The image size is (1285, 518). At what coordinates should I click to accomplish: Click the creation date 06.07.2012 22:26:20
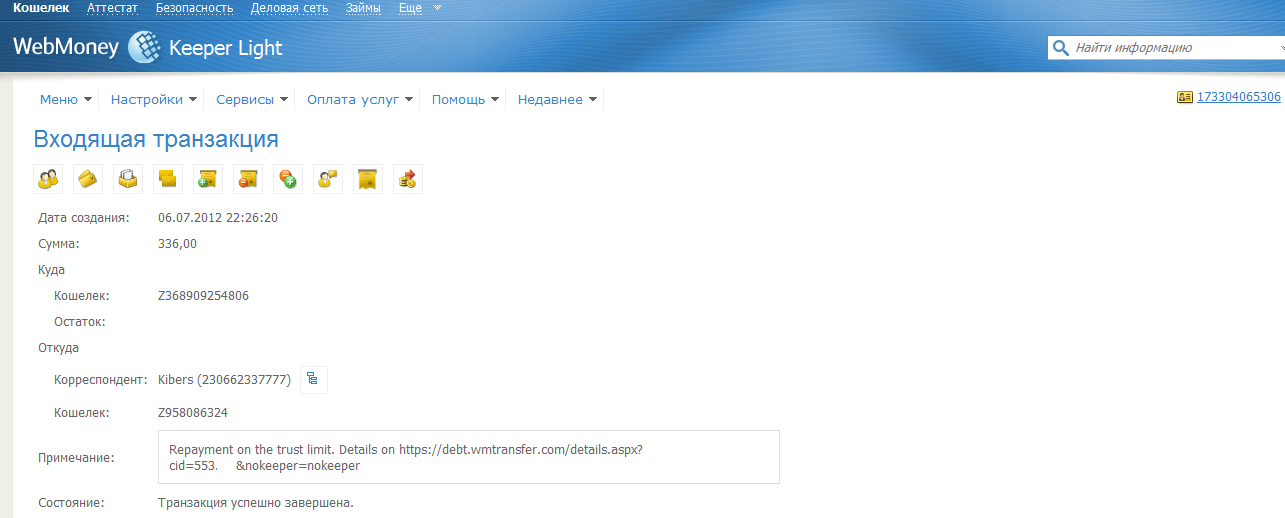pyautogui.click(x=218, y=217)
